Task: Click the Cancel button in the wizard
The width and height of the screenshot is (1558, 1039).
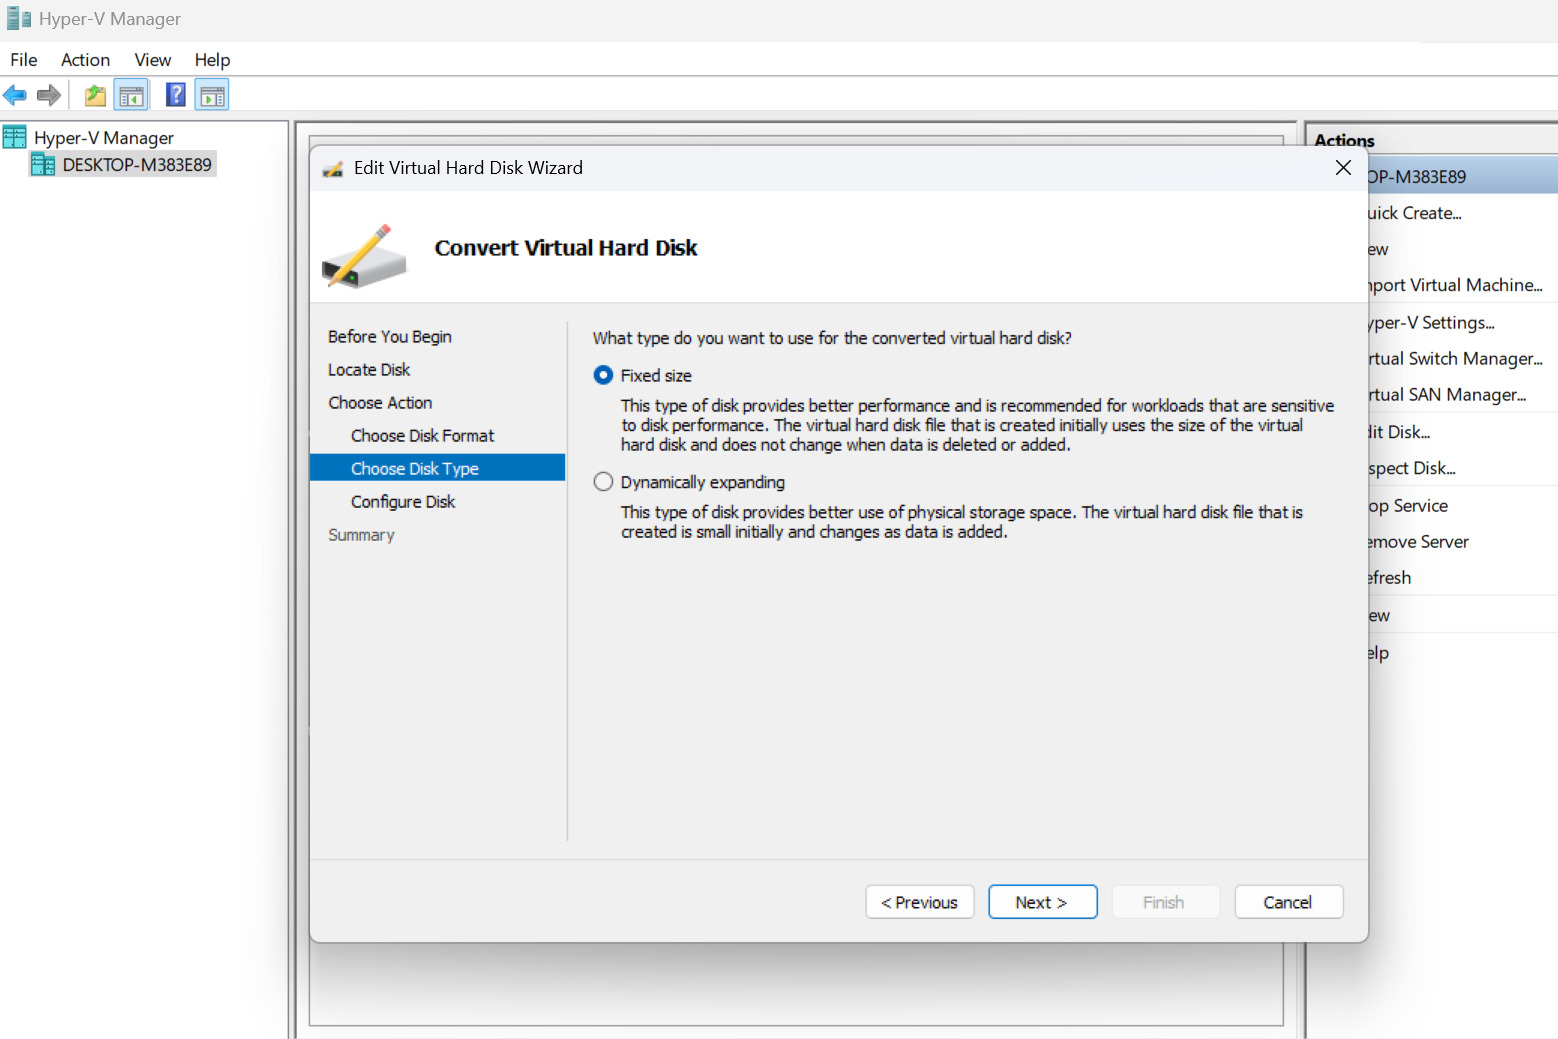Action: [x=1289, y=902]
